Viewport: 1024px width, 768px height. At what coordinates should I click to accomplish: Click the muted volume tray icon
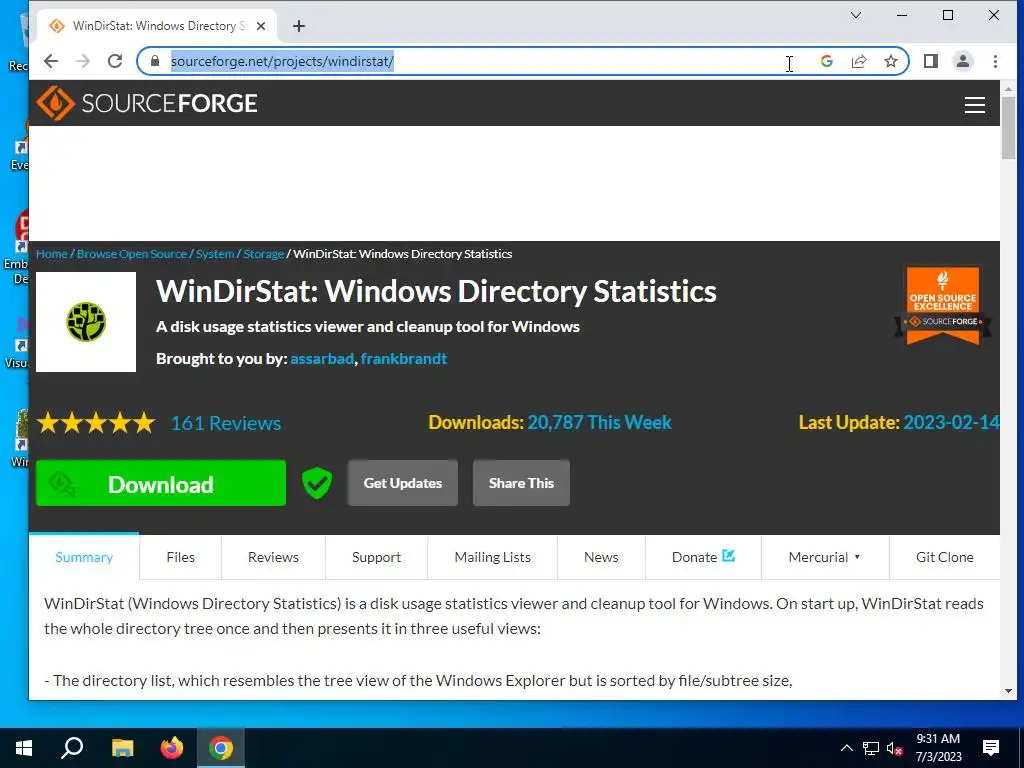tap(894, 748)
